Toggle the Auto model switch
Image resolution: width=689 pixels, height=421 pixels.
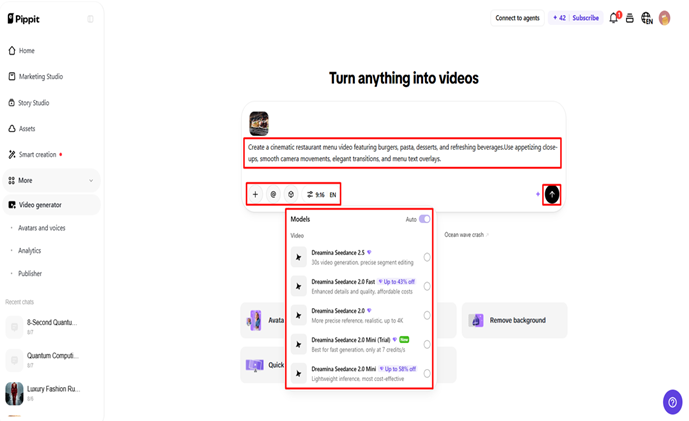[x=424, y=219]
